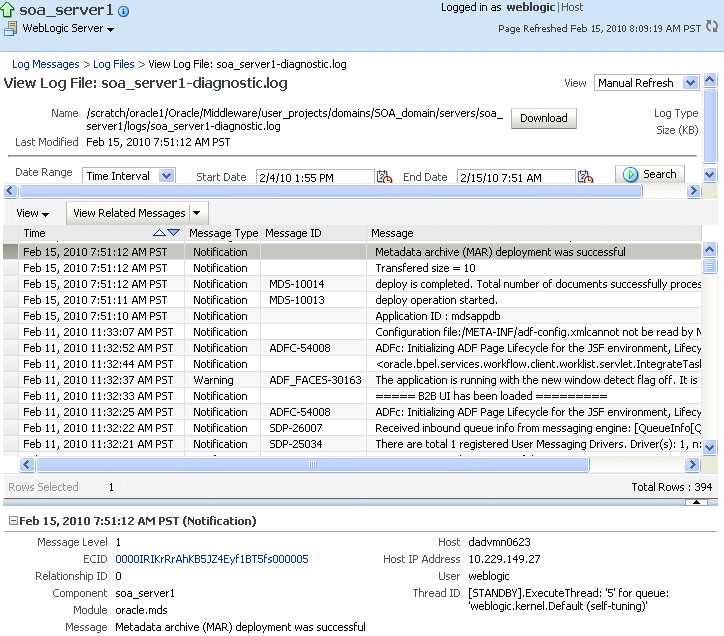The width and height of the screenshot is (724, 636).
Task: Select the Feb 11 11:32:52 ADFC-54008 row
Action: 352,348
